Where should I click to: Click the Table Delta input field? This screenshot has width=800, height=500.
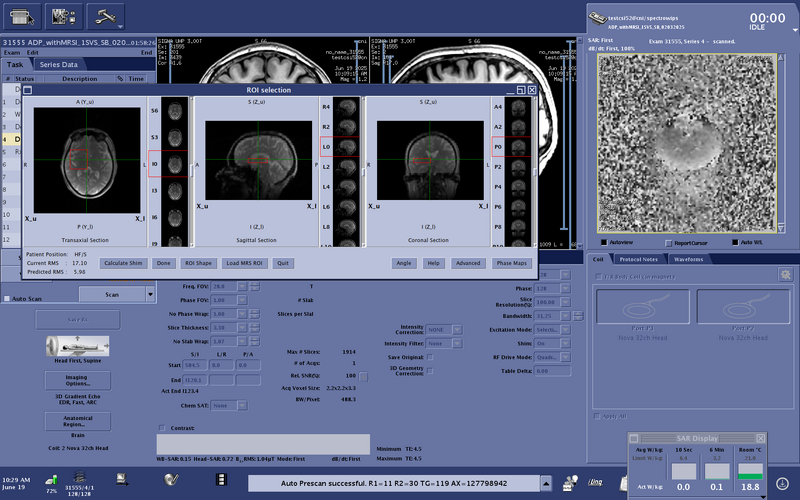[552, 371]
